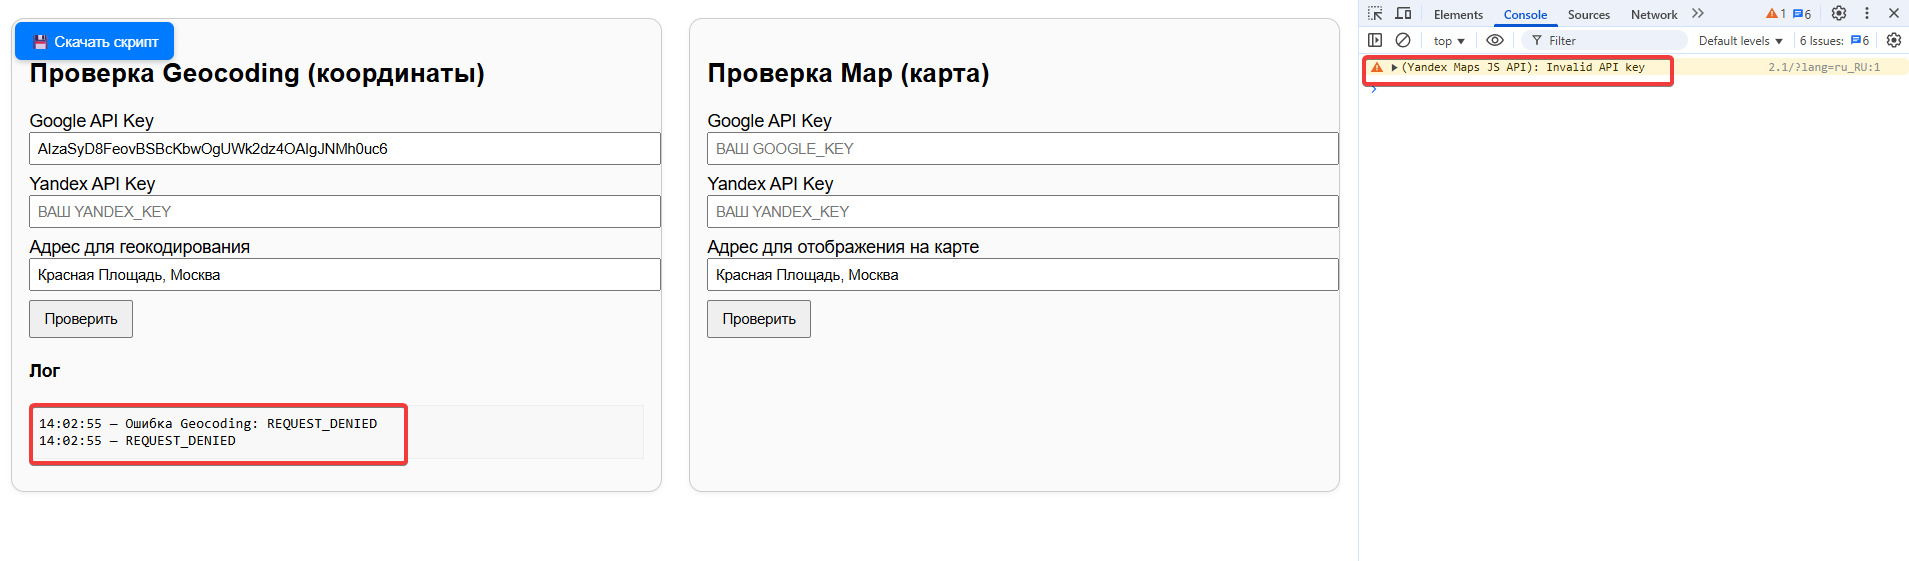Open the DevTools three-dot customize menu

[x=1866, y=14]
